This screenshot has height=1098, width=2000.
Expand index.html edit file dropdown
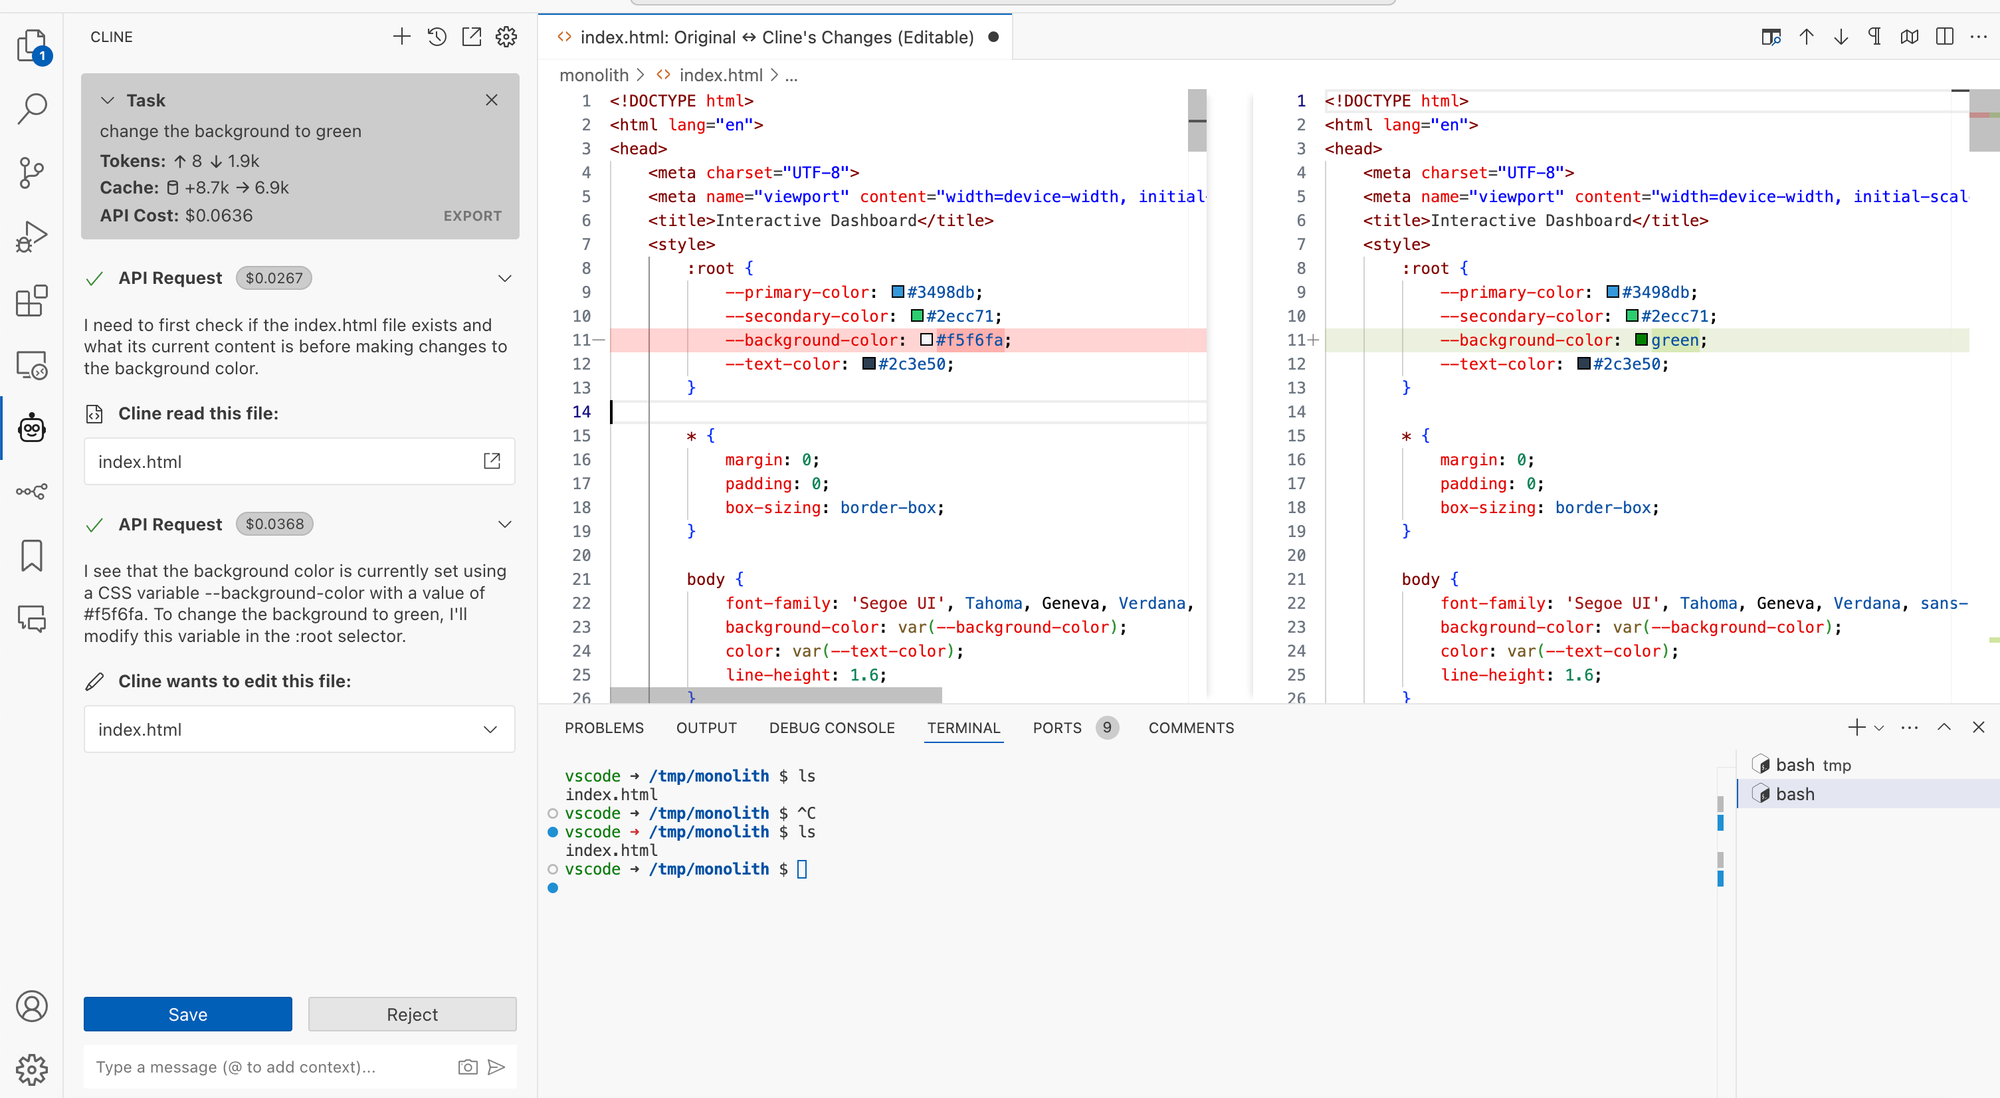coord(490,729)
